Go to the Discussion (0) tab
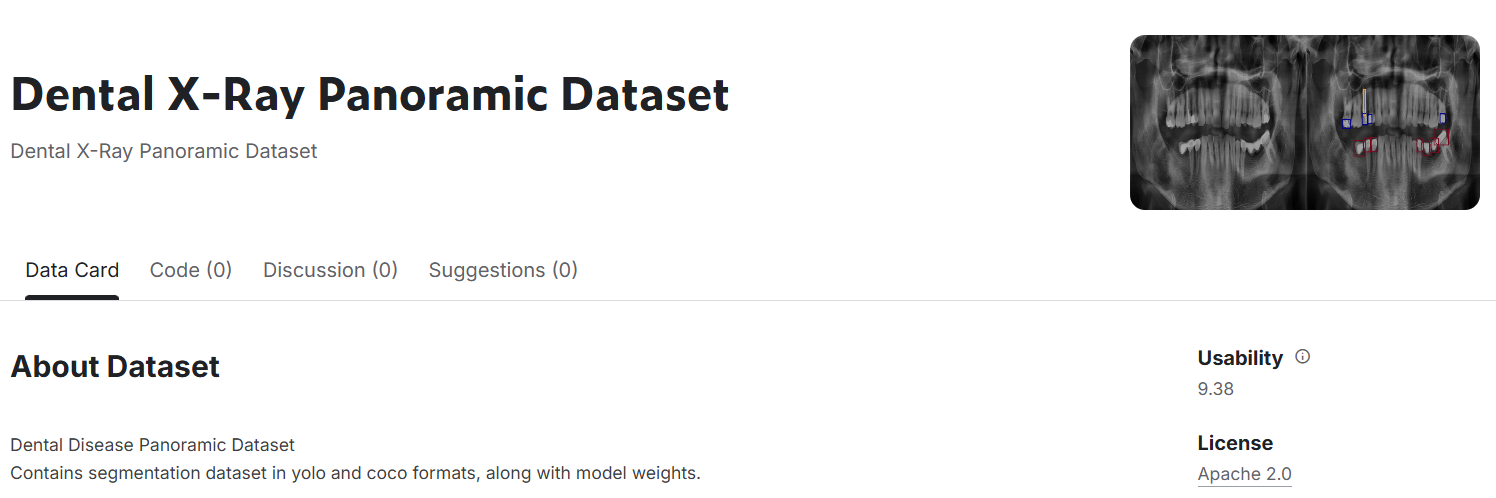 click(330, 270)
